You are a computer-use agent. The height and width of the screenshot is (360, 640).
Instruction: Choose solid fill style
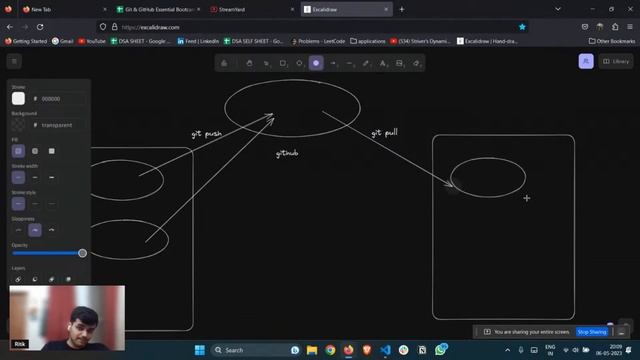51,151
